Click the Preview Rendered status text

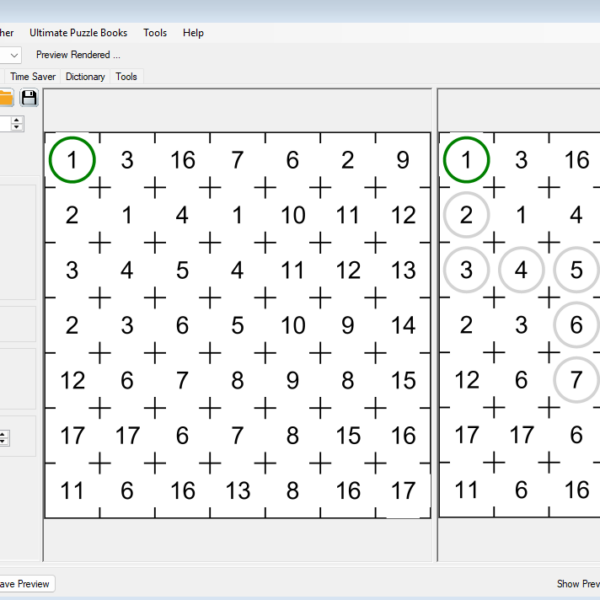(78, 55)
